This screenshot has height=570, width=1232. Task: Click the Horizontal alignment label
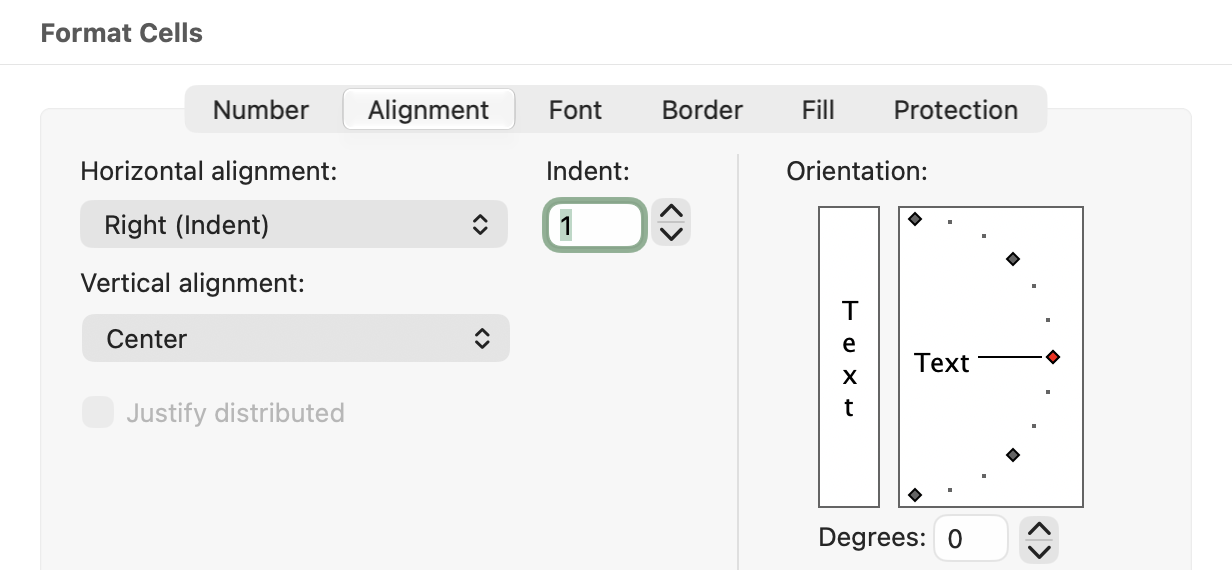209,171
